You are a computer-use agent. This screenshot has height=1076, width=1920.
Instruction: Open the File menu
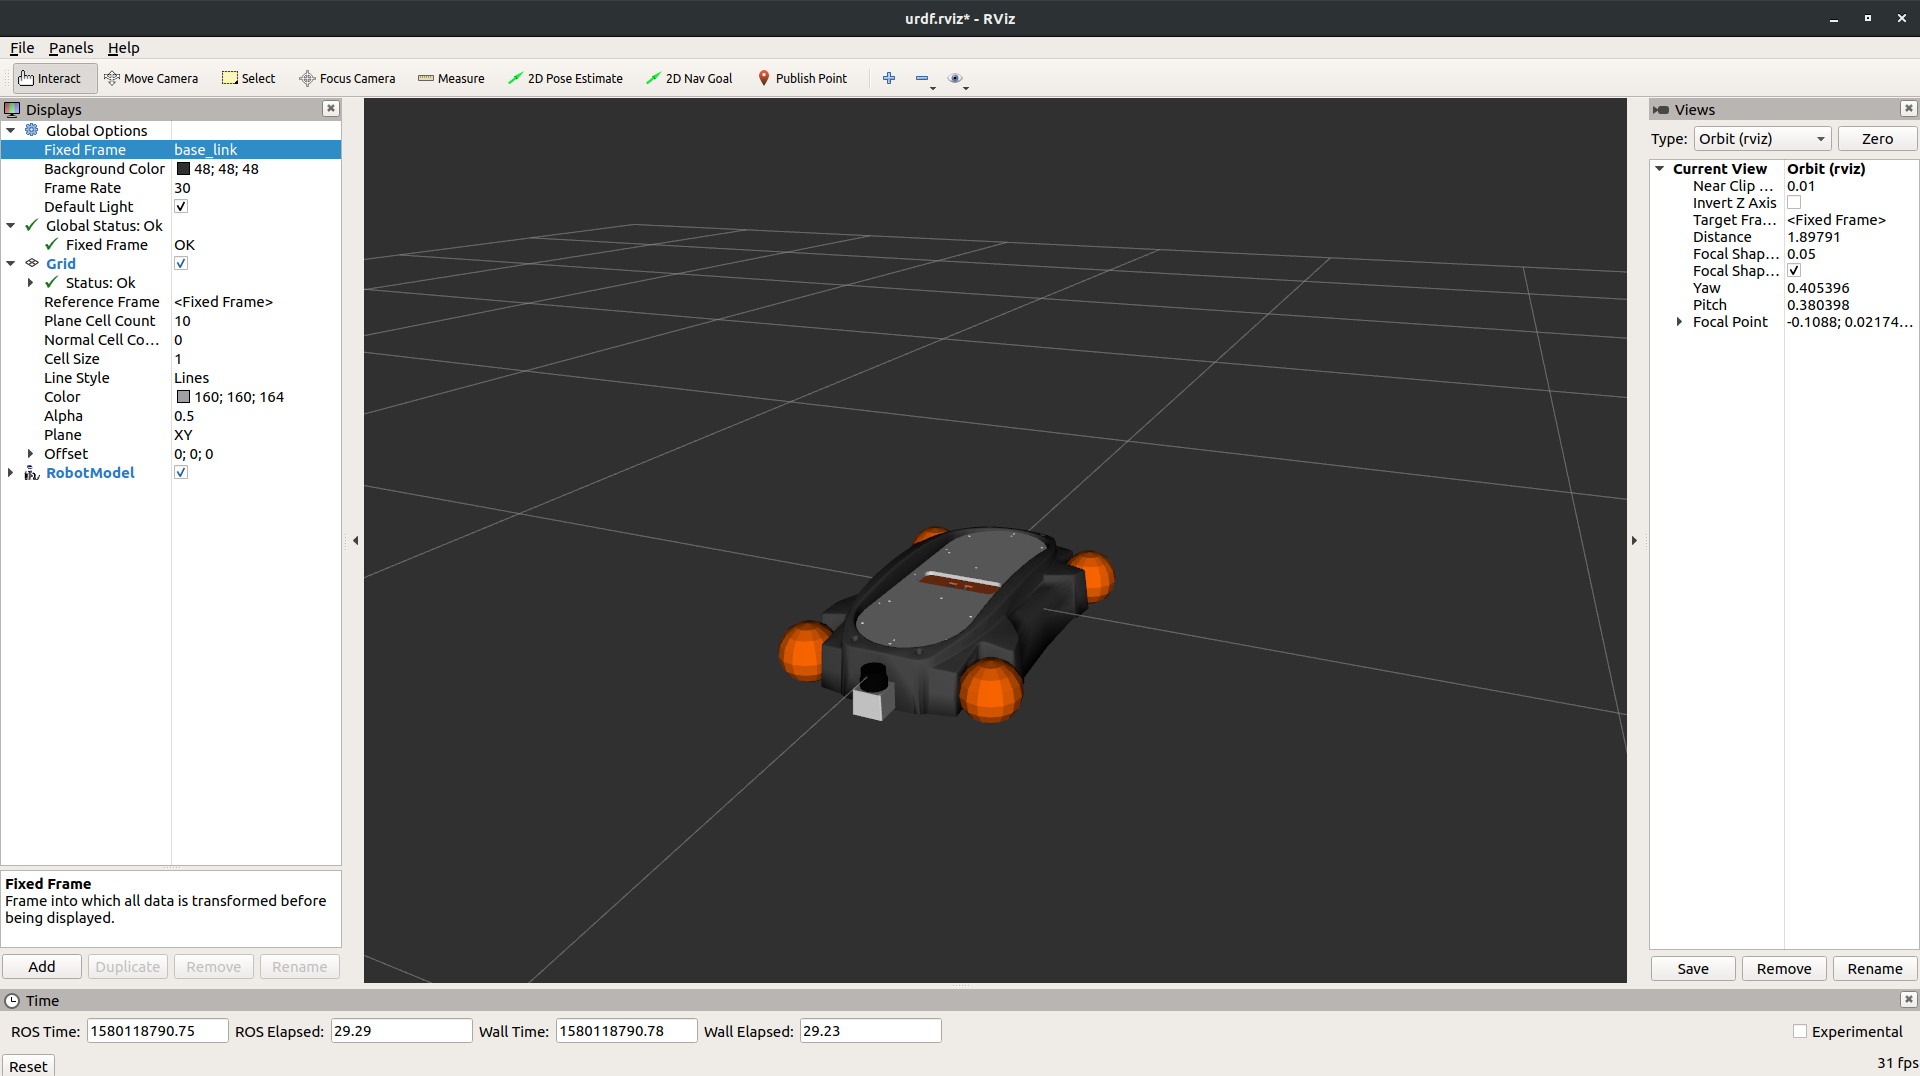click(x=22, y=47)
